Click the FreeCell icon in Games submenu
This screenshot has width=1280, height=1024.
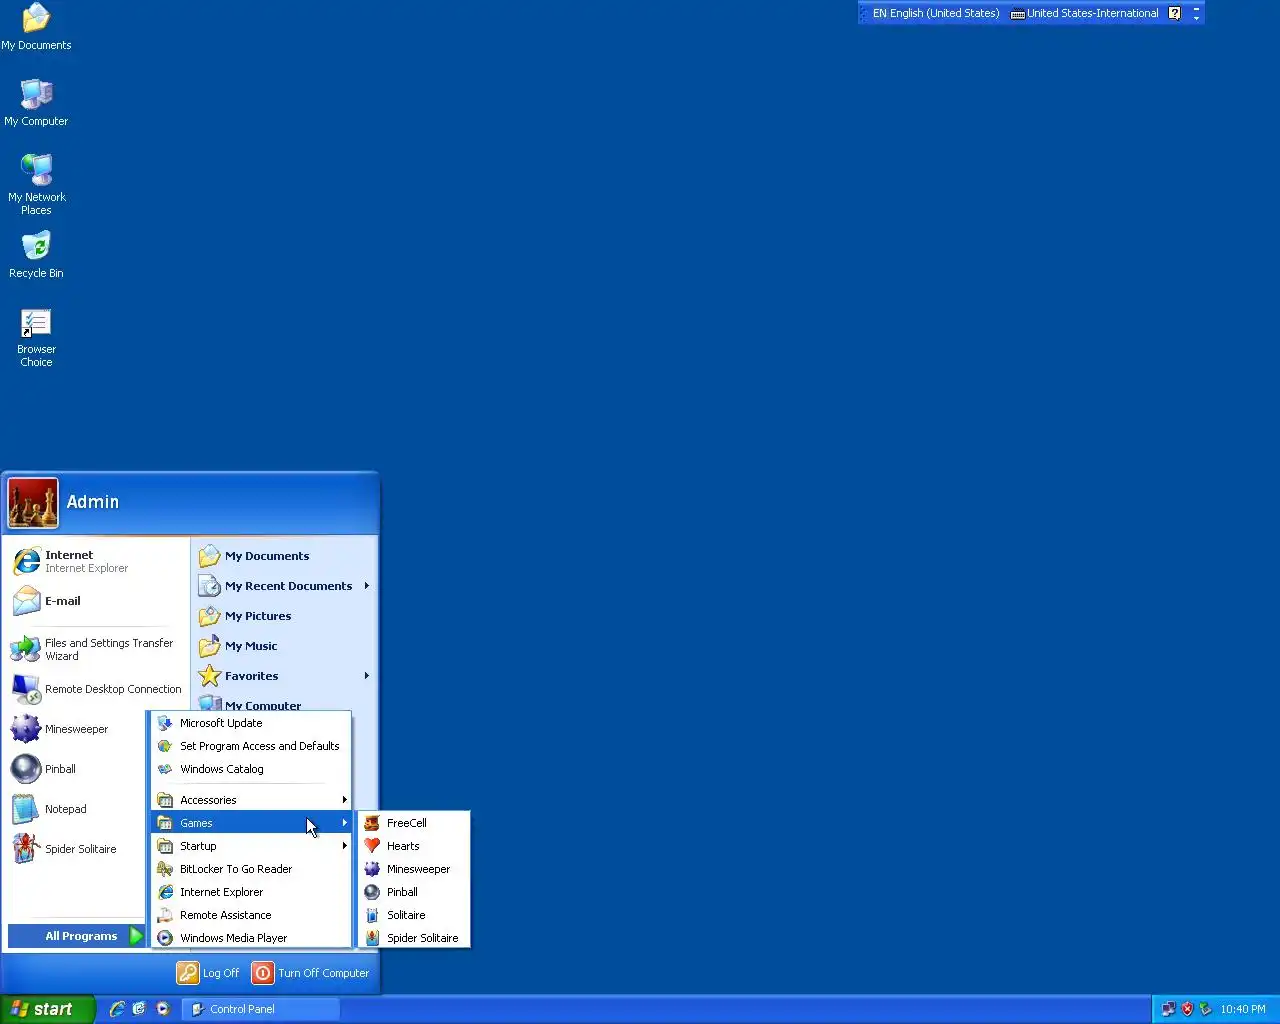(x=372, y=823)
